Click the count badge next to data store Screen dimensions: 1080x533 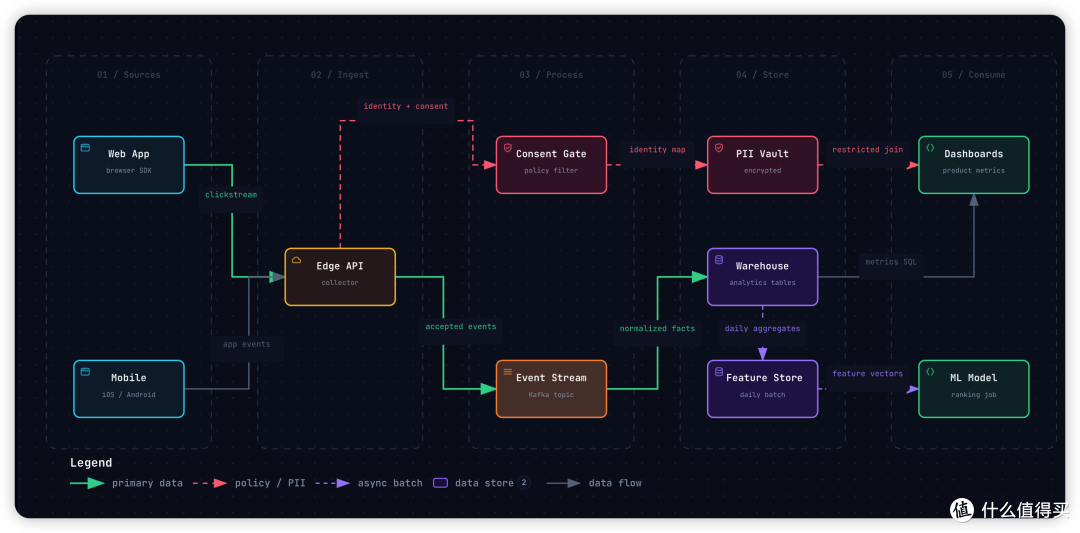click(x=524, y=483)
